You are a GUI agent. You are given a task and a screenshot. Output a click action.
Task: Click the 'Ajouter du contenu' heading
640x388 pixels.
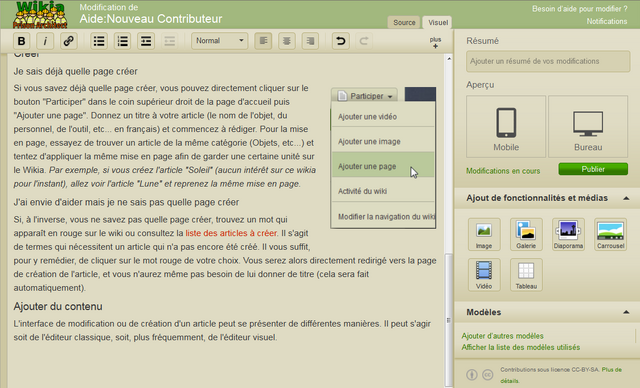[x=58, y=306]
